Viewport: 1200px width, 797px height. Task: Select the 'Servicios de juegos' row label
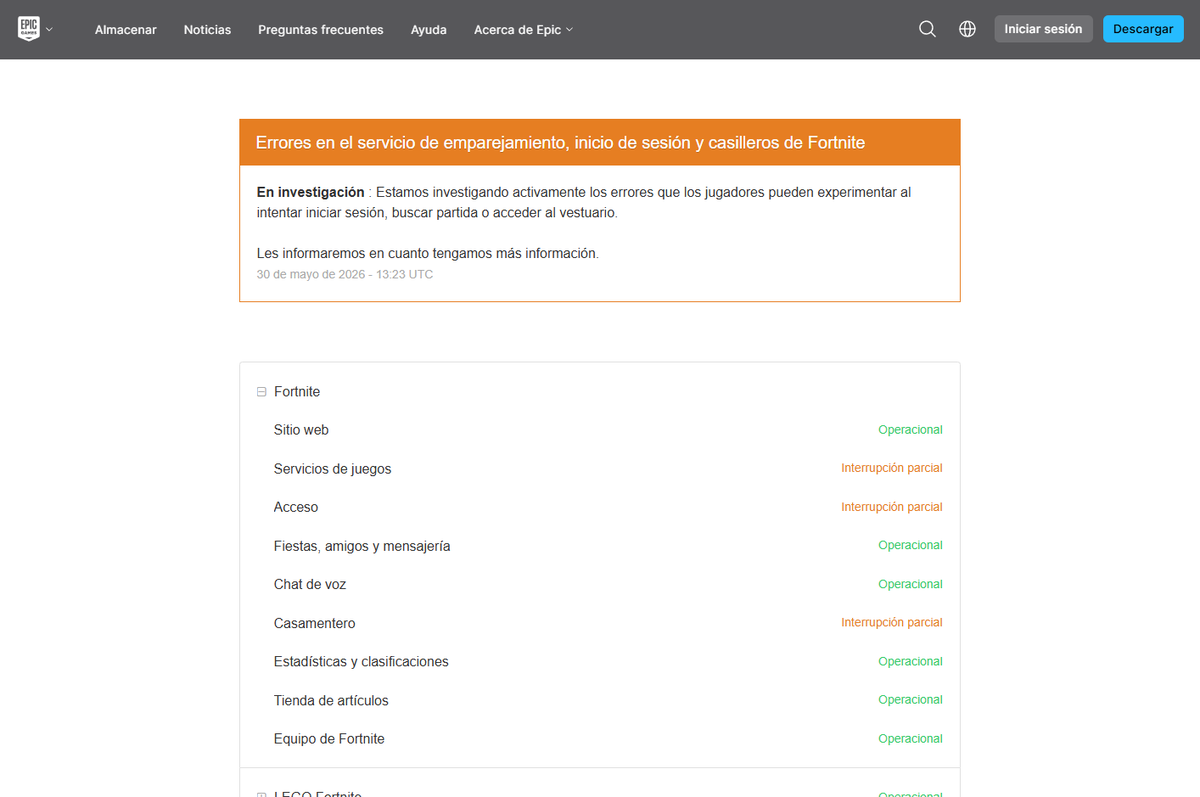333,469
